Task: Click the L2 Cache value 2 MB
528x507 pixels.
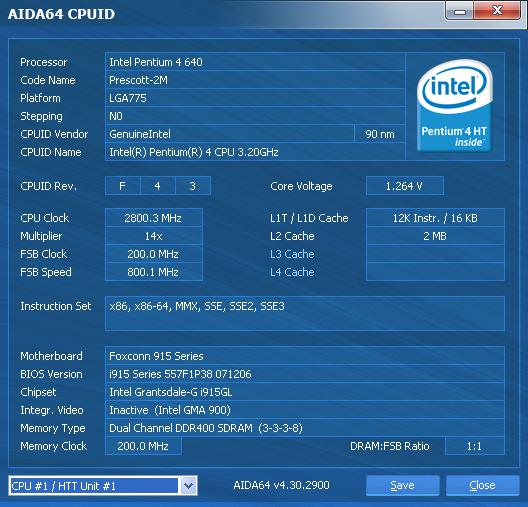Action: click(435, 236)
